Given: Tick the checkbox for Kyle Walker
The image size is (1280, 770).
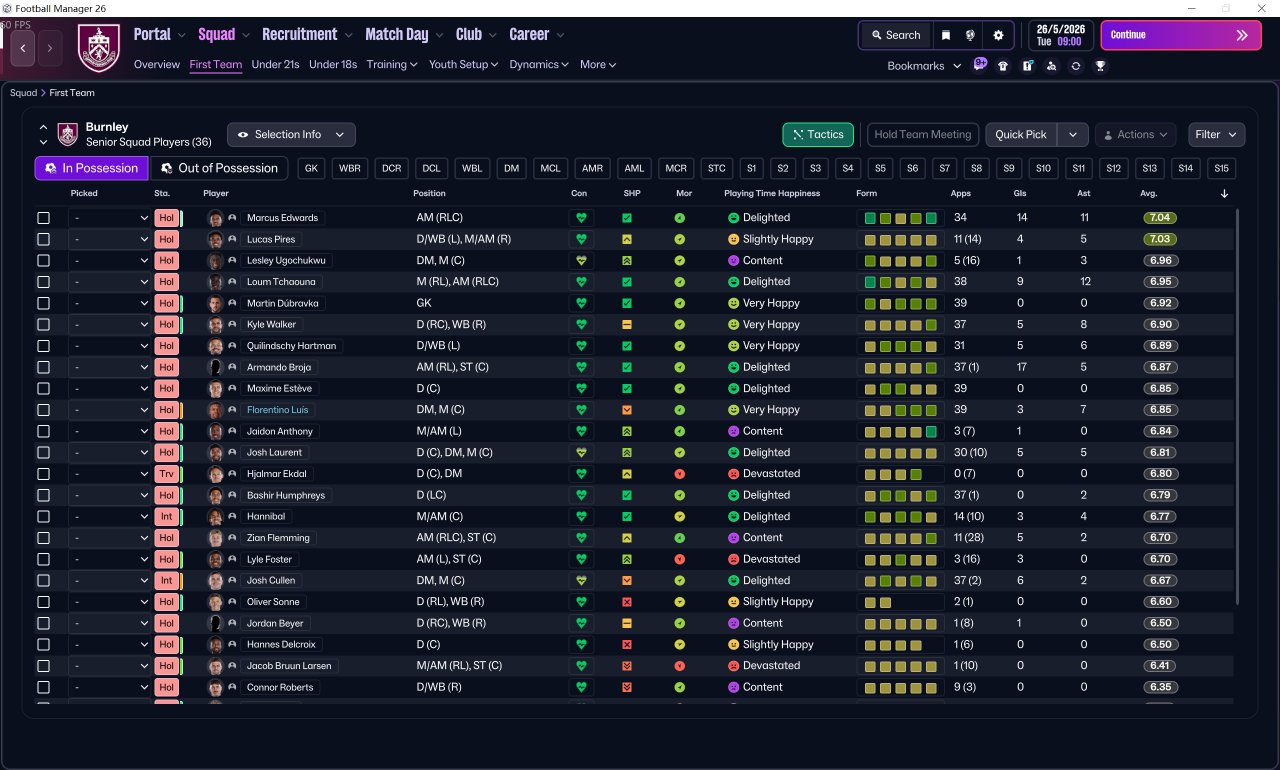Looking at the screenshot, I should click(43, 325).
